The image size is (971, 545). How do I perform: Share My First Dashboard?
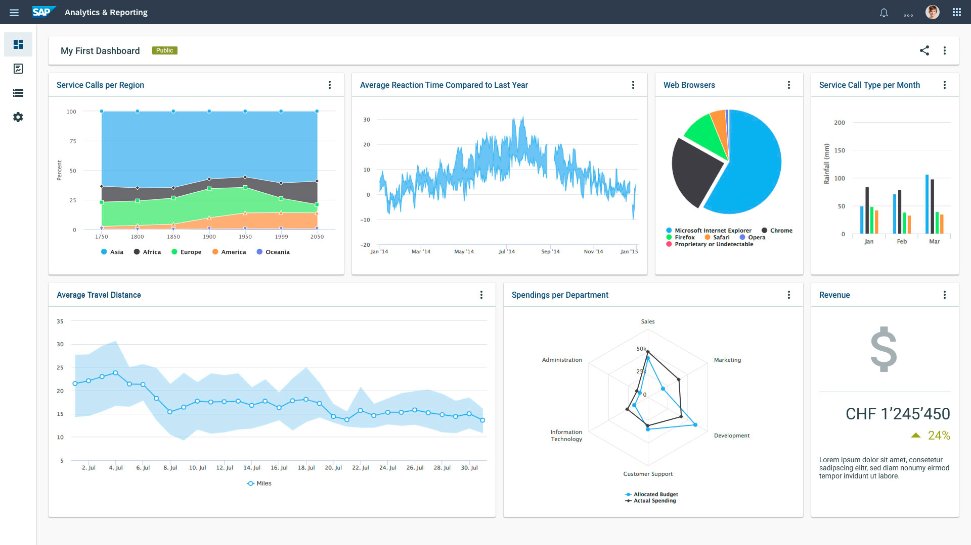[924, 50]
